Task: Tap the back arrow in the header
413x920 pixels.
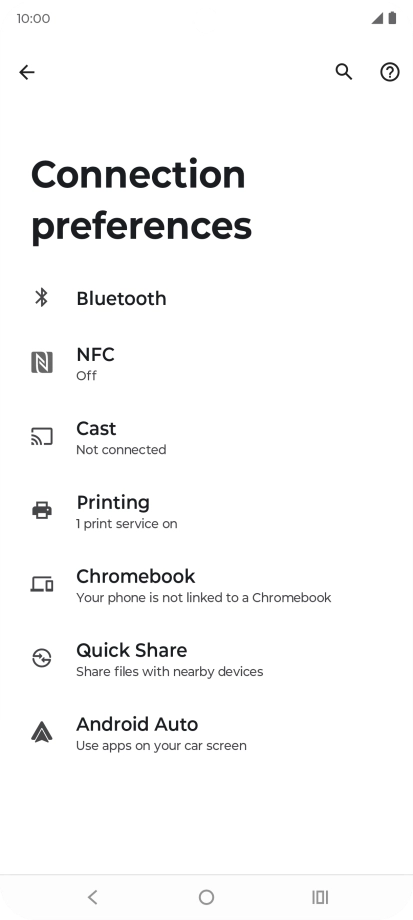Action: click(x=27, y=72)
